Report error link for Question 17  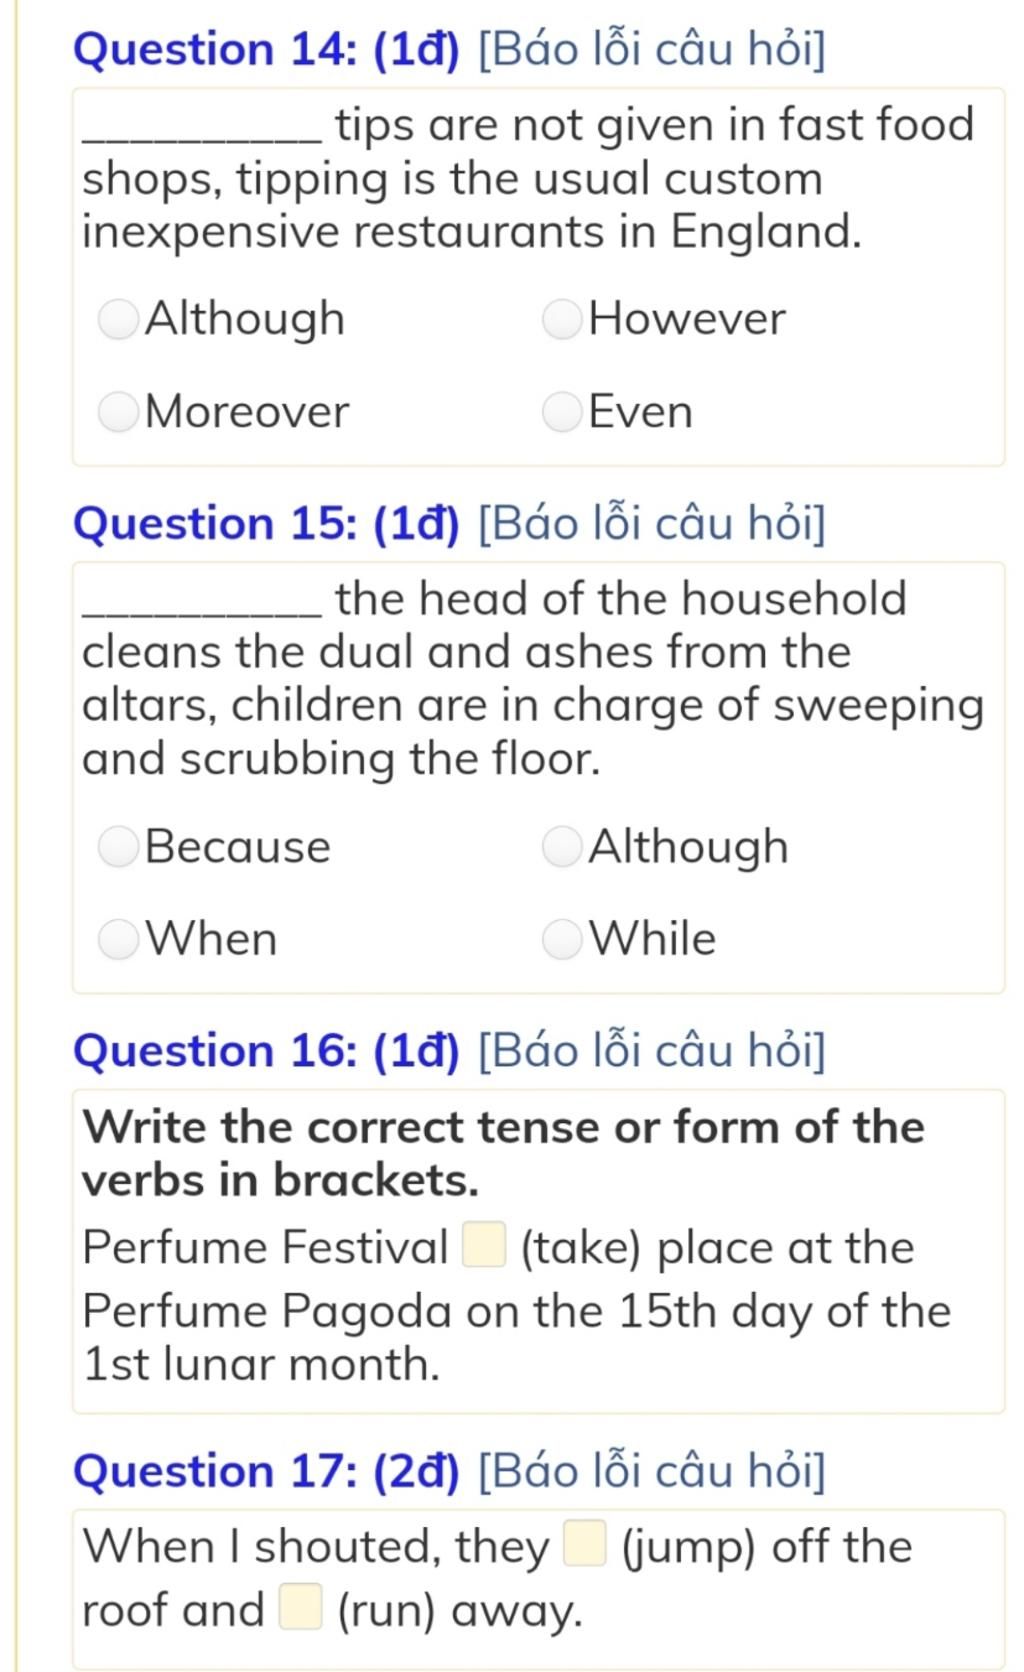(653, 1471)
